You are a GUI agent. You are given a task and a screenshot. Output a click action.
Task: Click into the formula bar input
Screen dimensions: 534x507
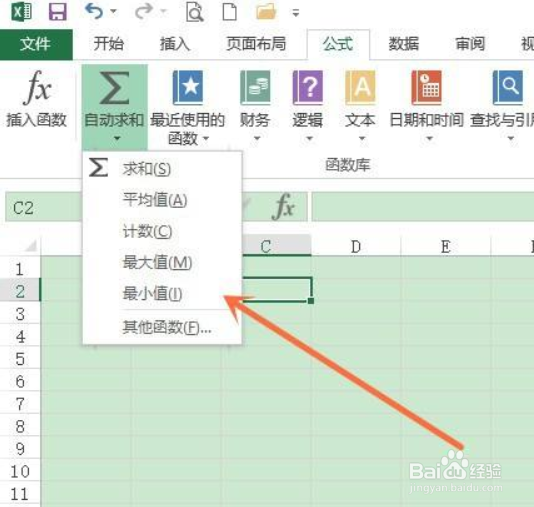click(423, 207)
